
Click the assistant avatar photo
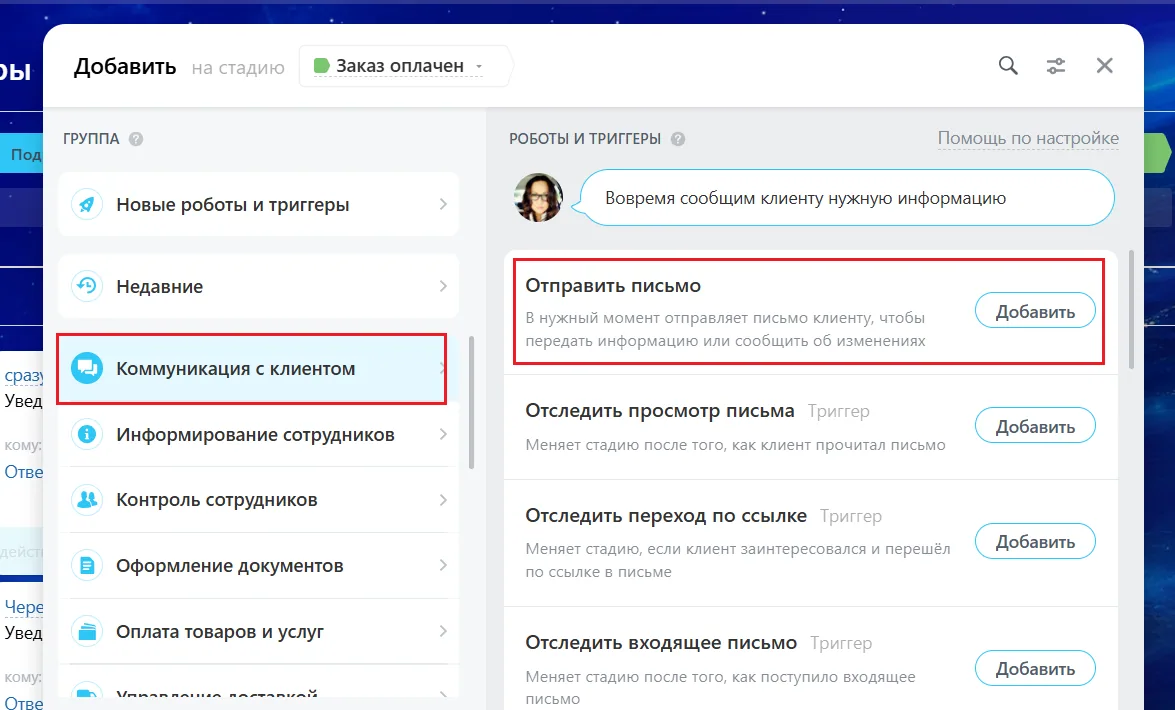tap(538, 198)
